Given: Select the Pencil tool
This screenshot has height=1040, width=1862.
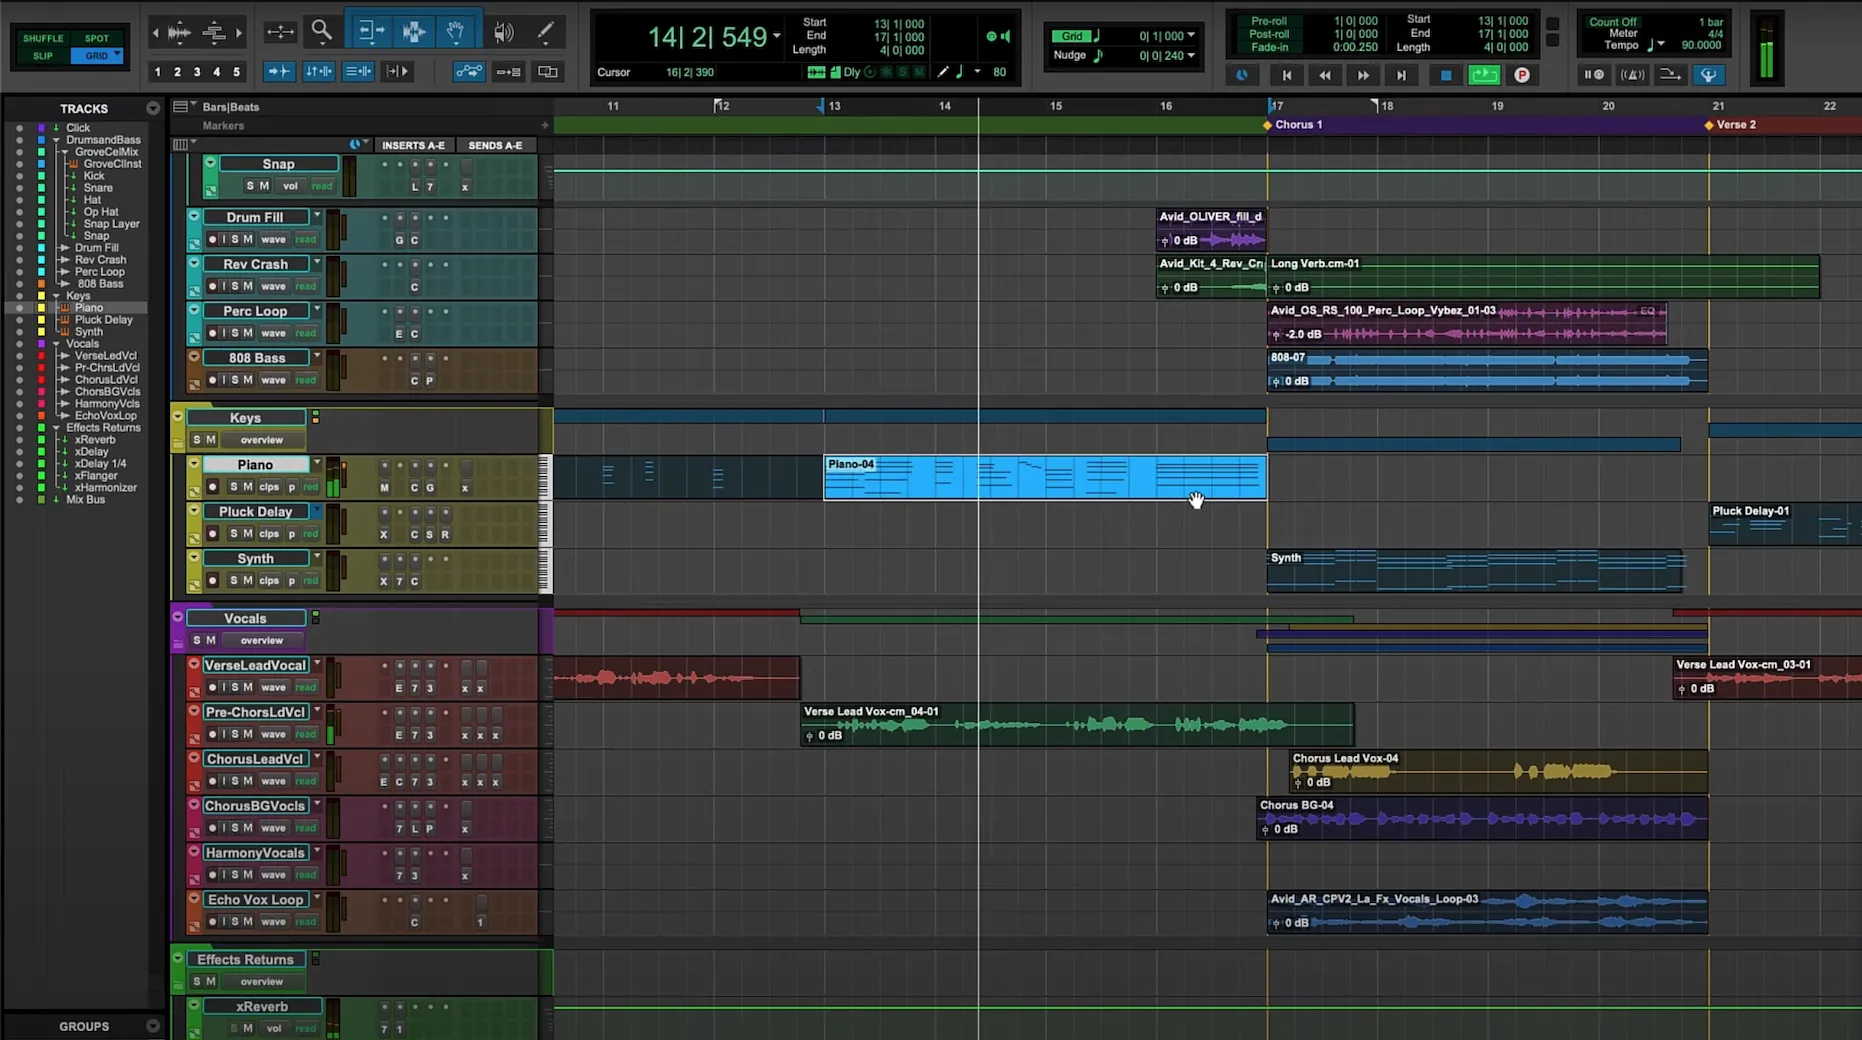Looking at the screenshot, I should (546, 31).
